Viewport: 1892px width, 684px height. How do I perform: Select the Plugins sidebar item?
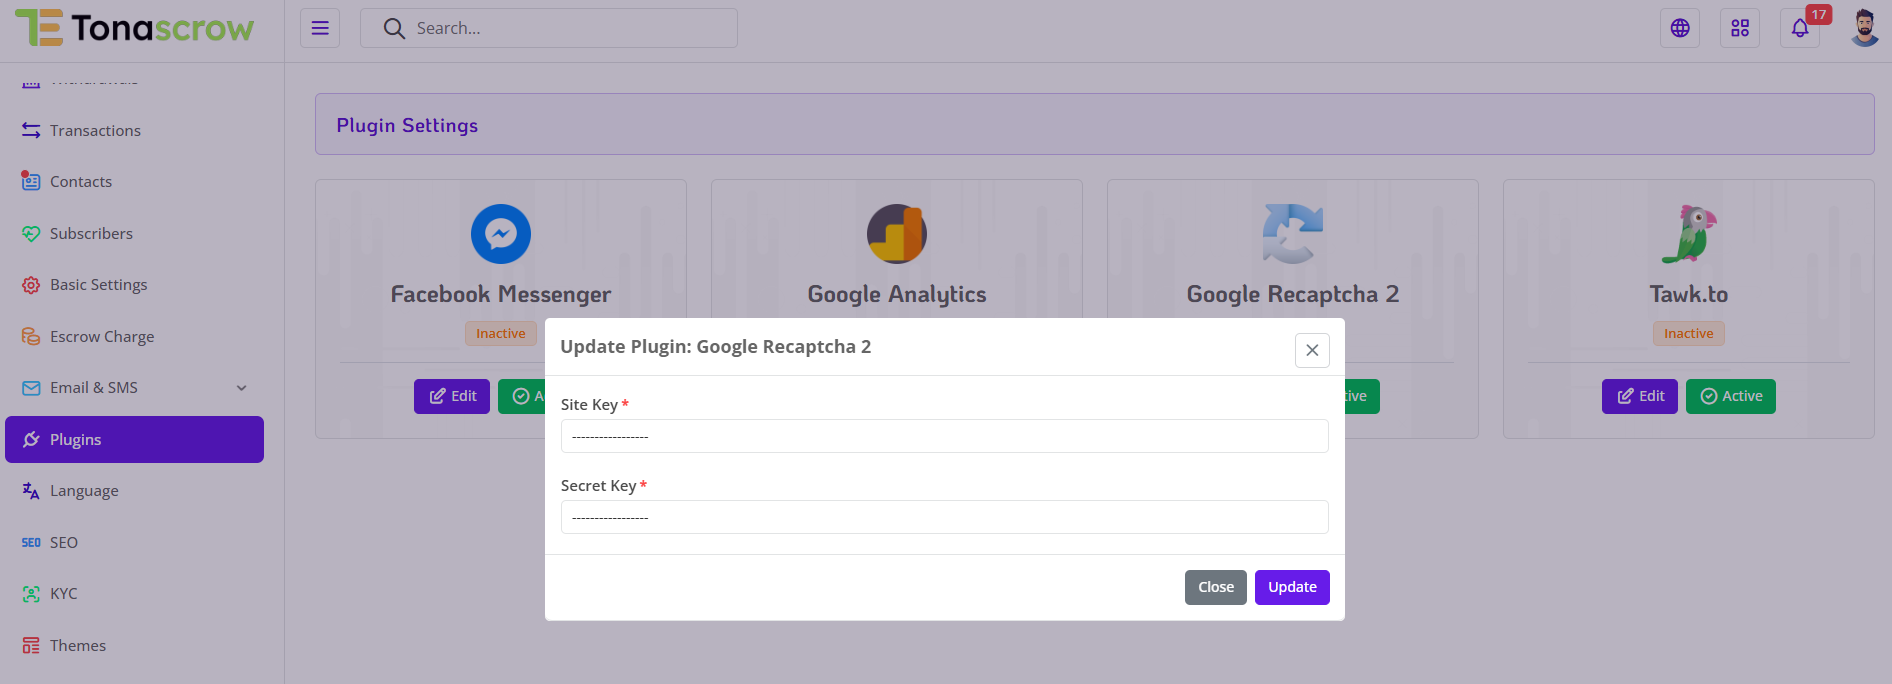point(134,440)
